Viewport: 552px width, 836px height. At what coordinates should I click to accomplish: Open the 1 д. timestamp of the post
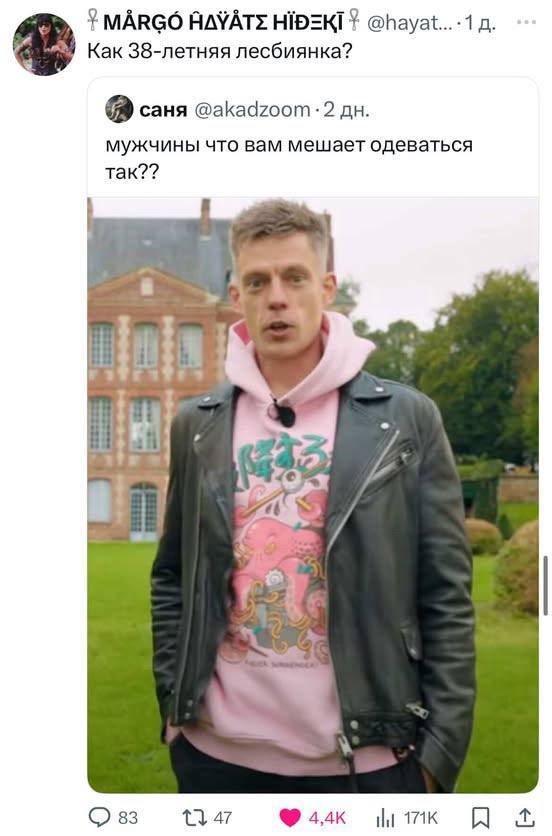click(480, 23)
